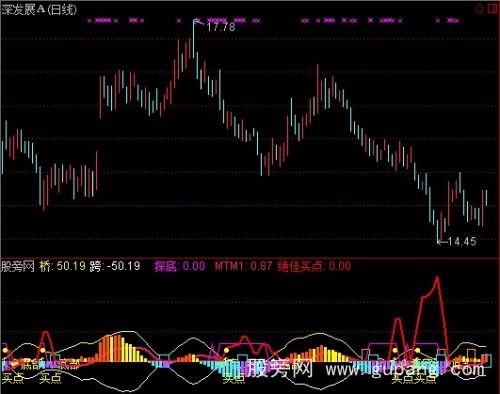Click the 跨: -50.19 indicator value

pyautogui.click(x=115, y=266)
